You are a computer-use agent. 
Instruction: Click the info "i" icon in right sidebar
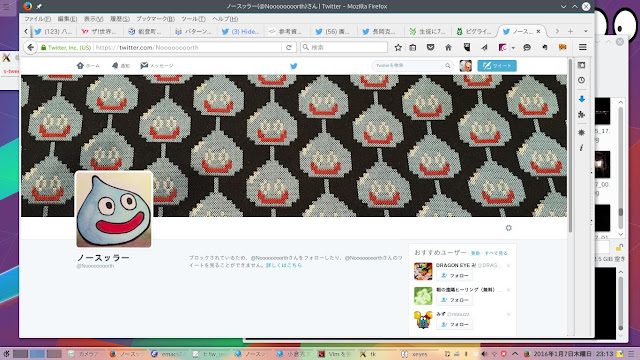[x=581, y=148]
